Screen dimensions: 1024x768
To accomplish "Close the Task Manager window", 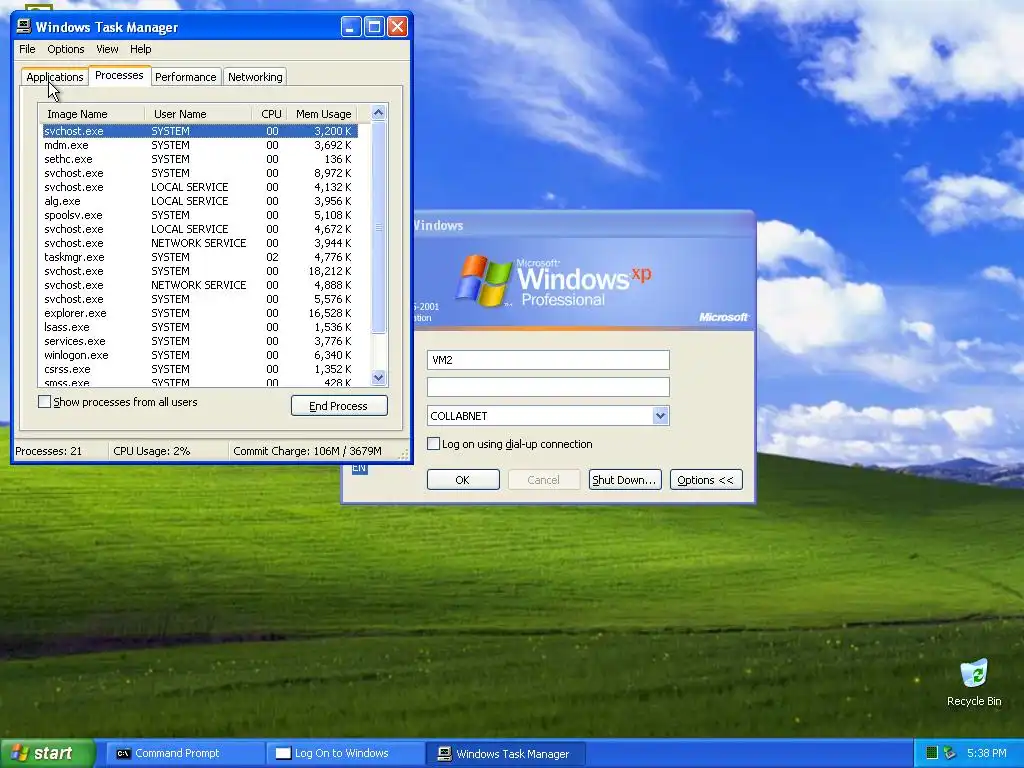I will (397, 27).
